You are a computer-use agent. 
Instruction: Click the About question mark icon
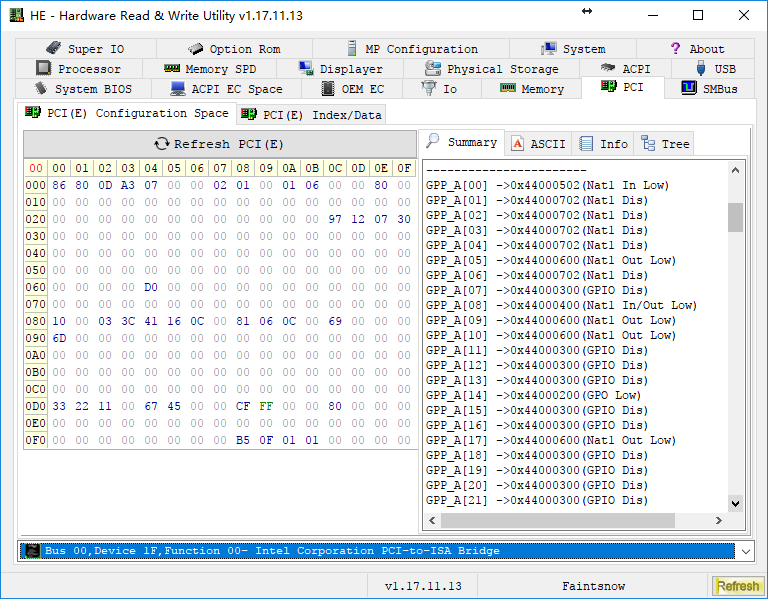click(676, 49)
